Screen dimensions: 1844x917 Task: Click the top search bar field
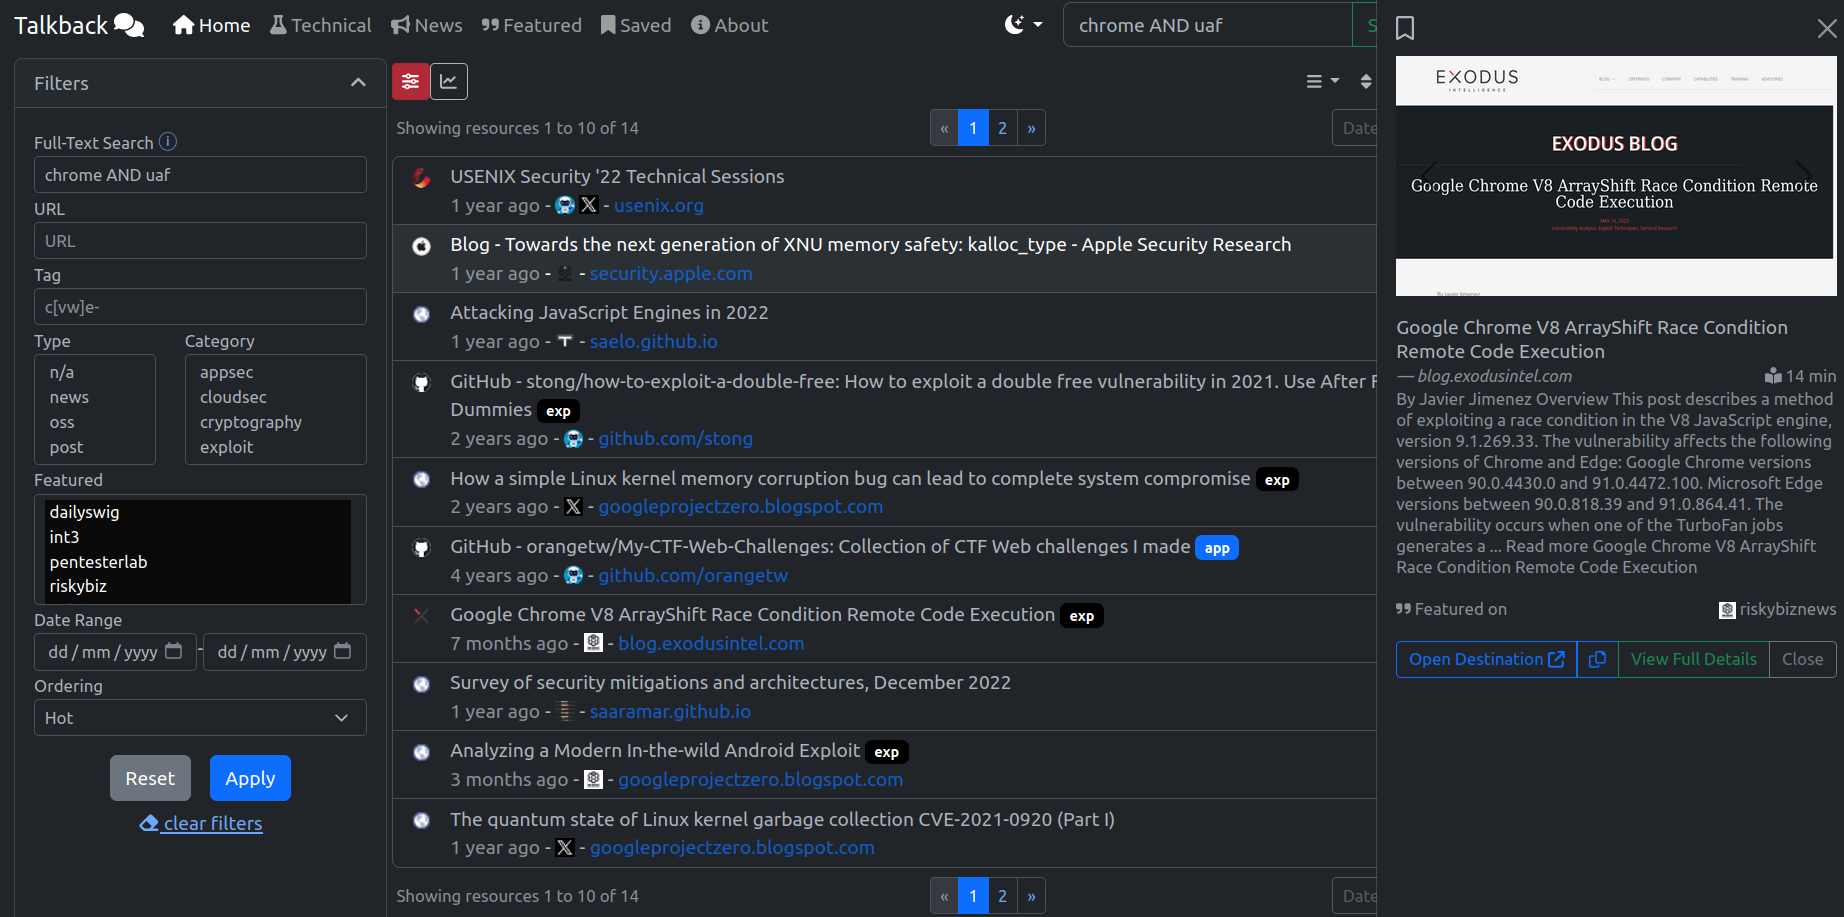coord(1207,25)
